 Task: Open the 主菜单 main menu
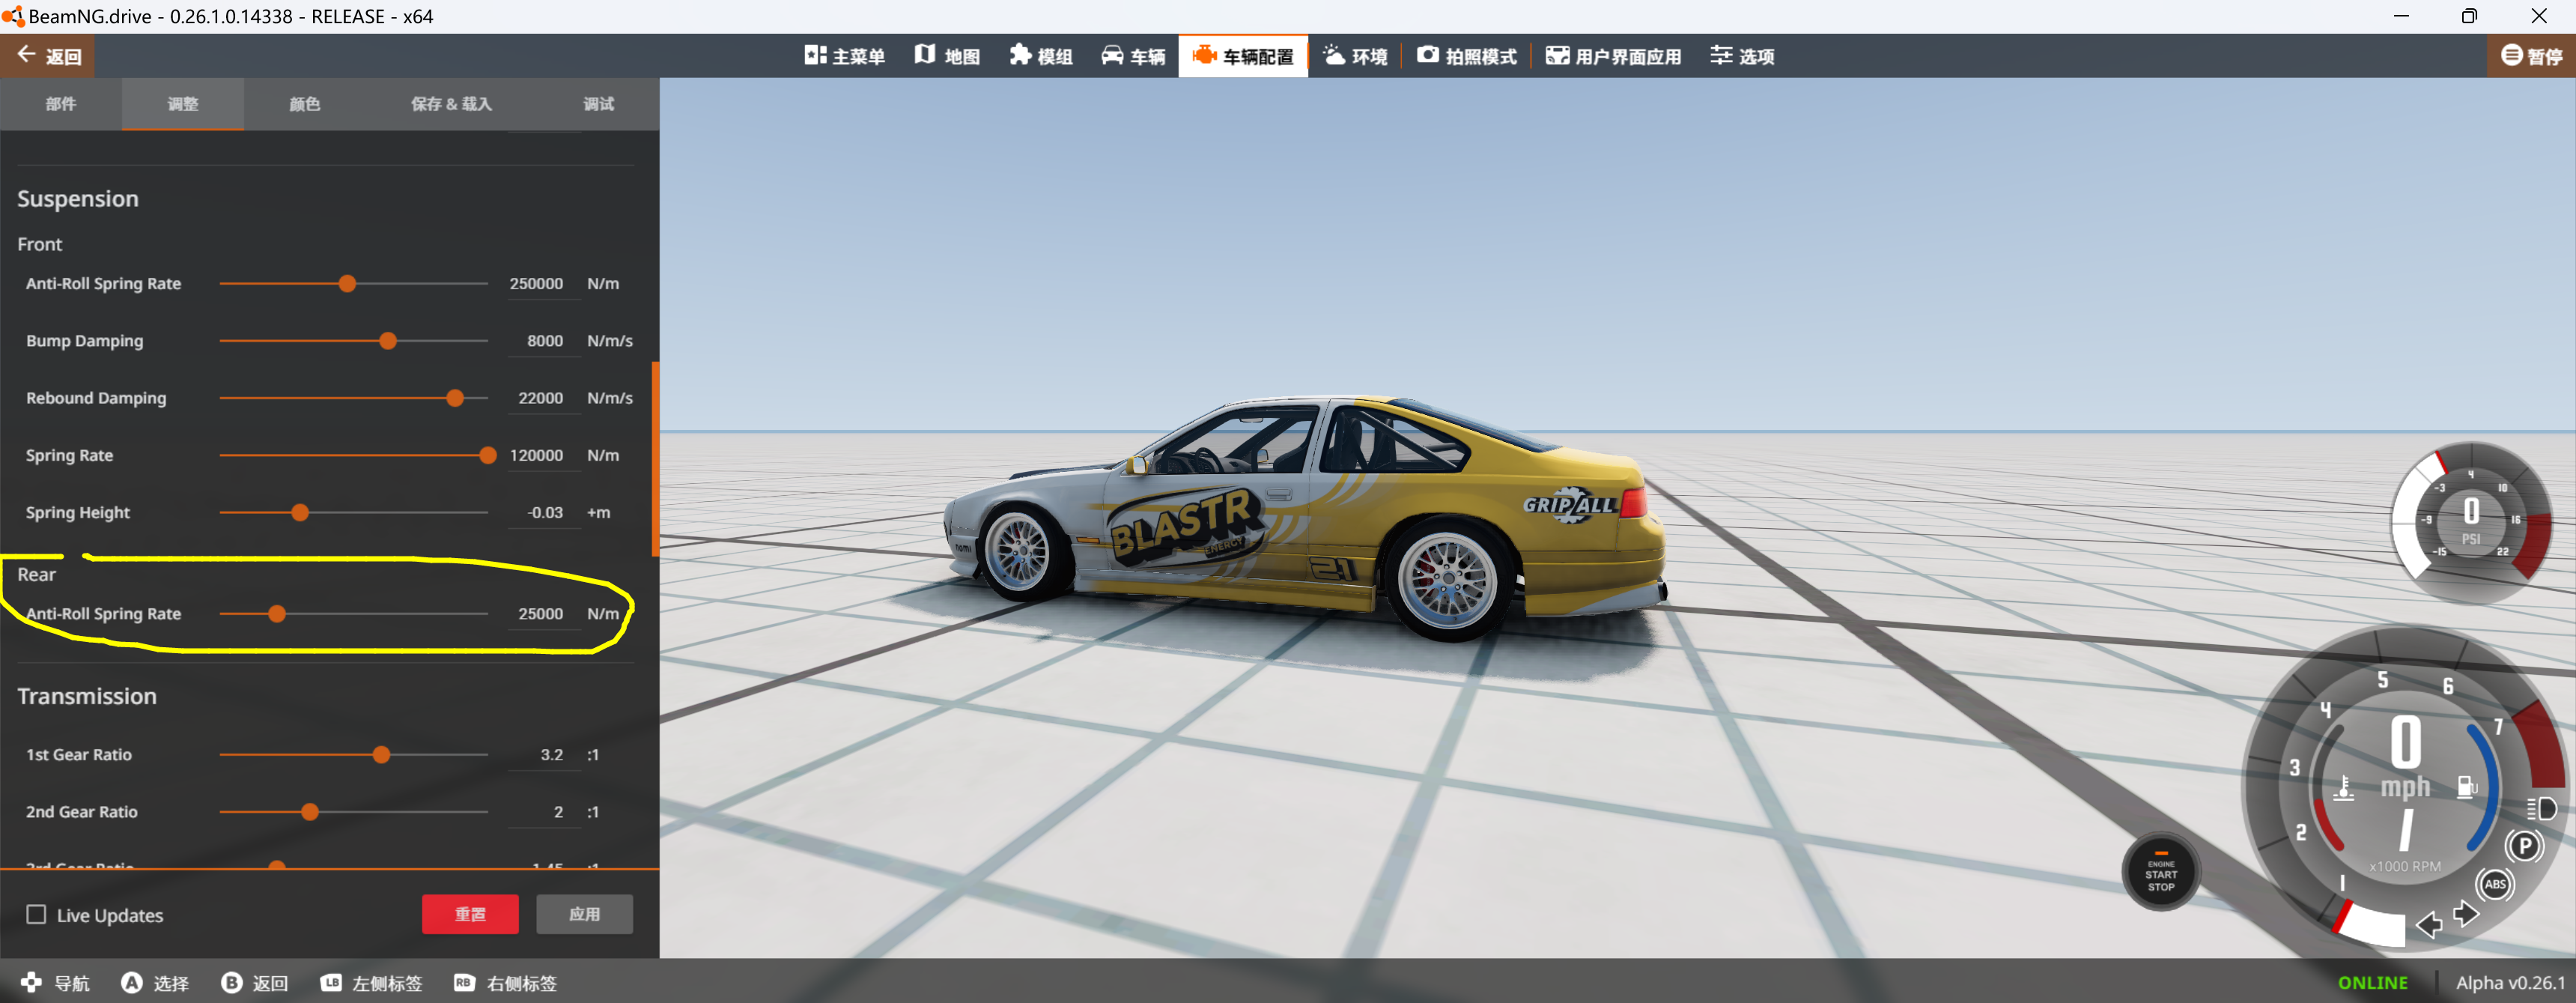(844, 56)
